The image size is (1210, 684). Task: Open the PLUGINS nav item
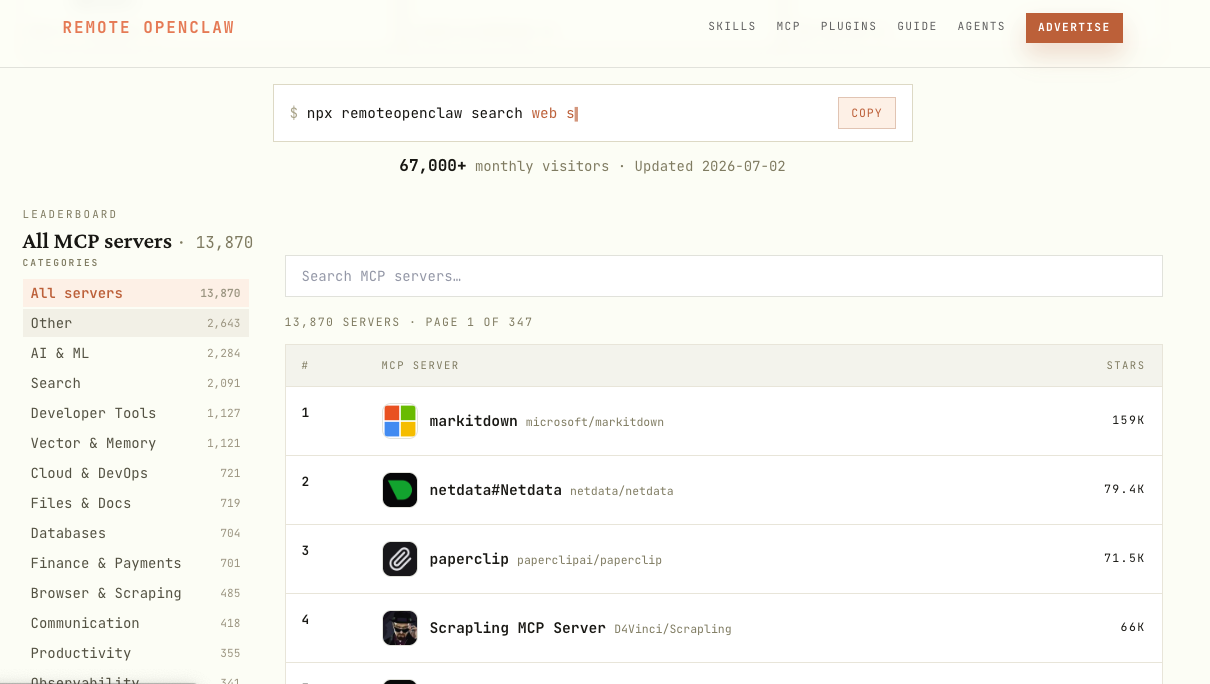[849, 27]
